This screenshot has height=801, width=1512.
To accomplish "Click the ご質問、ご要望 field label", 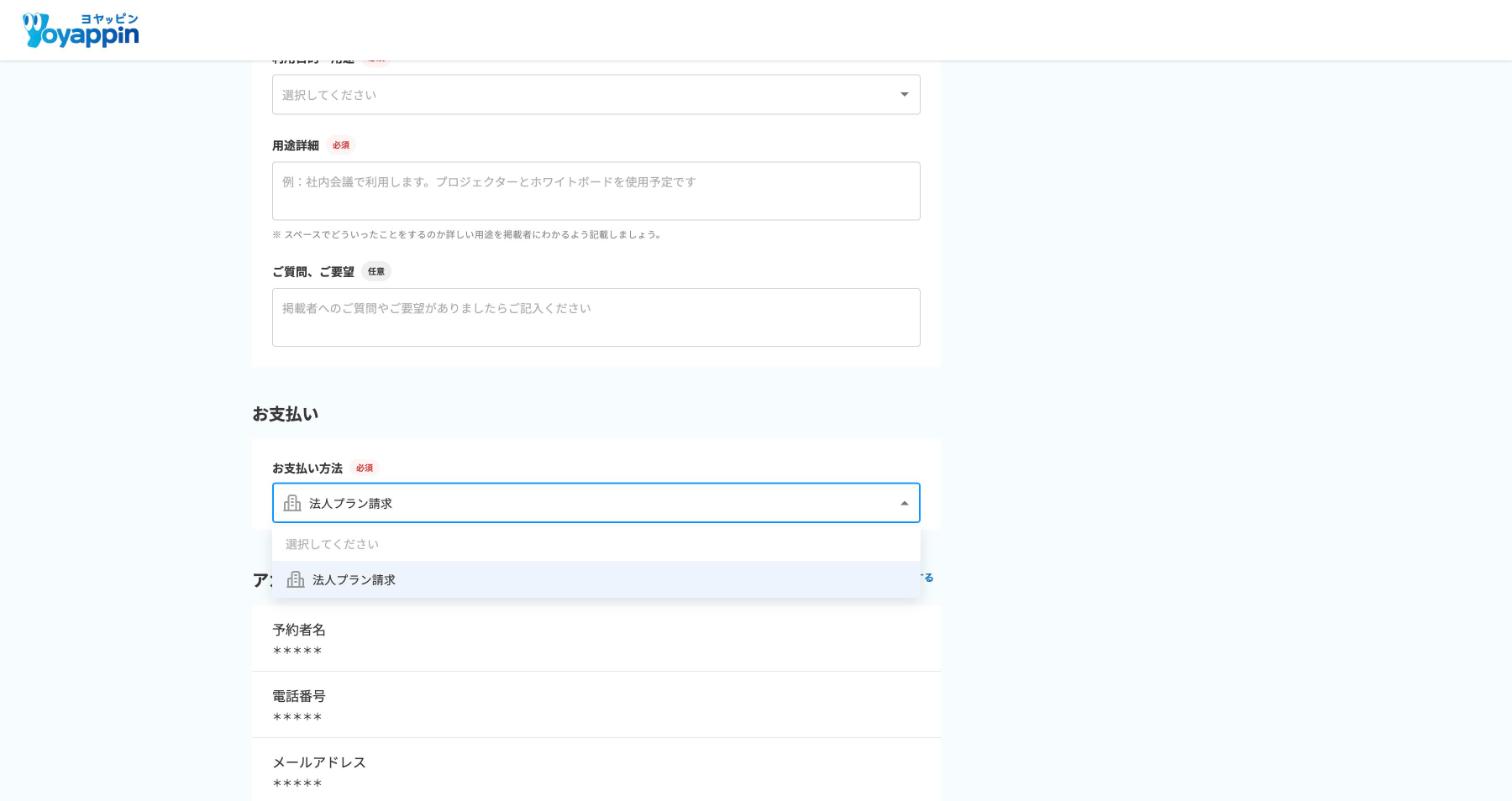I will coord(313,272).
